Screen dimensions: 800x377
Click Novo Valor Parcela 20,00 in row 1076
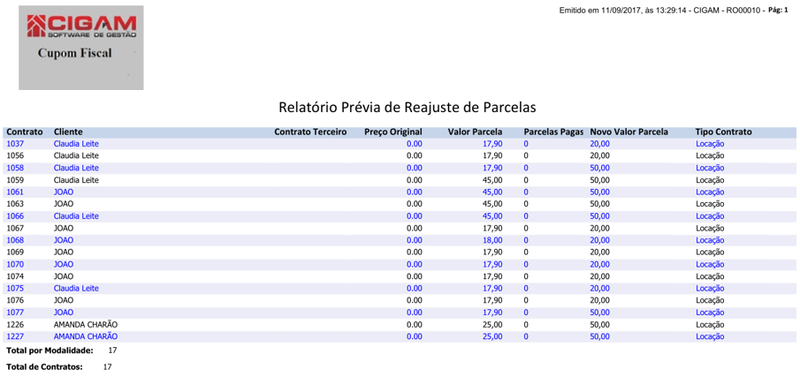pos(600,300)
